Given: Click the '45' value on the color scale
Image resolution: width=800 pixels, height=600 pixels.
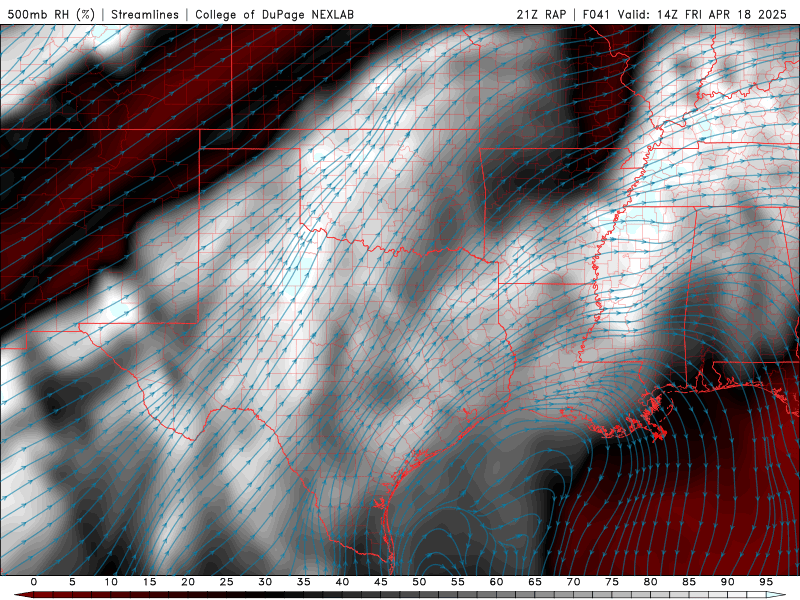Looking at the screenshot, I should point(381,582).
